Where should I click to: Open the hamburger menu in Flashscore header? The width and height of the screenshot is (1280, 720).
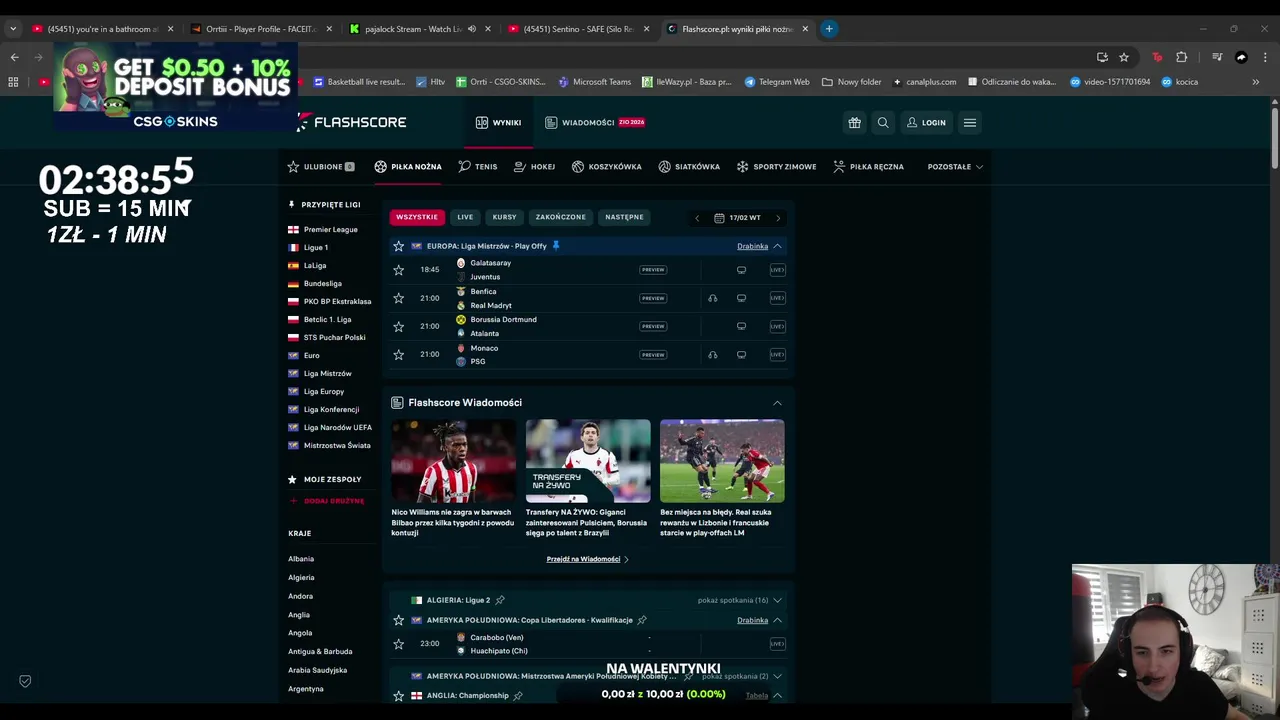click(x=970, y=122)
